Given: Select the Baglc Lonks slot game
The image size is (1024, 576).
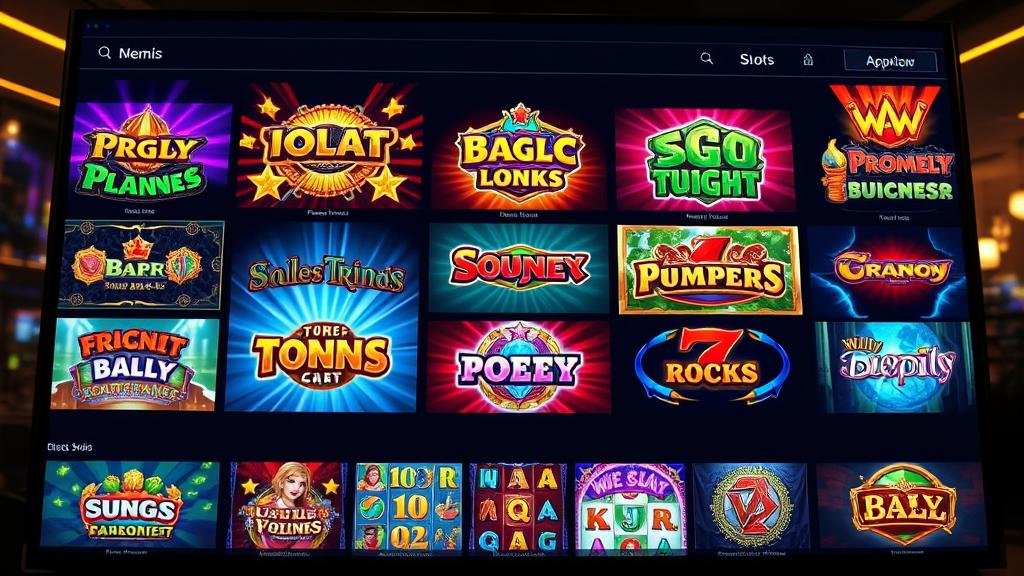Looking at the screenshot, I should [519, 157].
